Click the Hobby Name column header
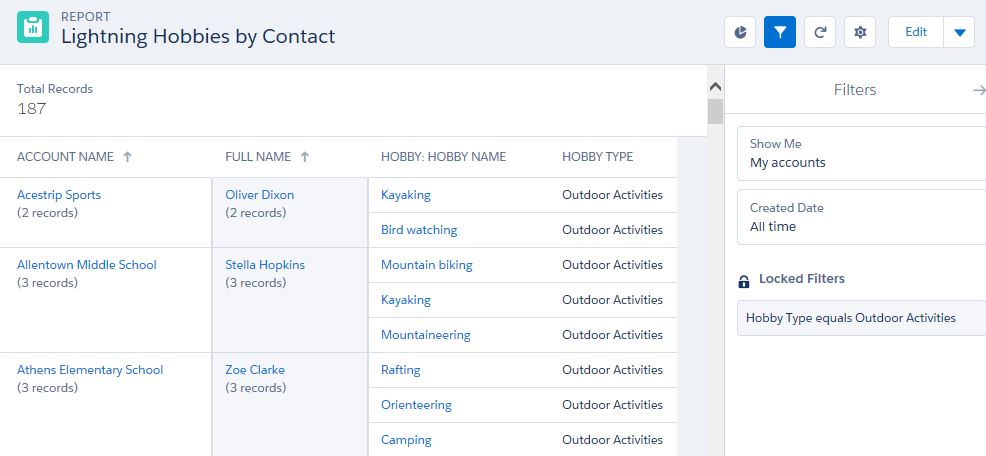The height and width of the screenshot is (456, 986). 443,157
